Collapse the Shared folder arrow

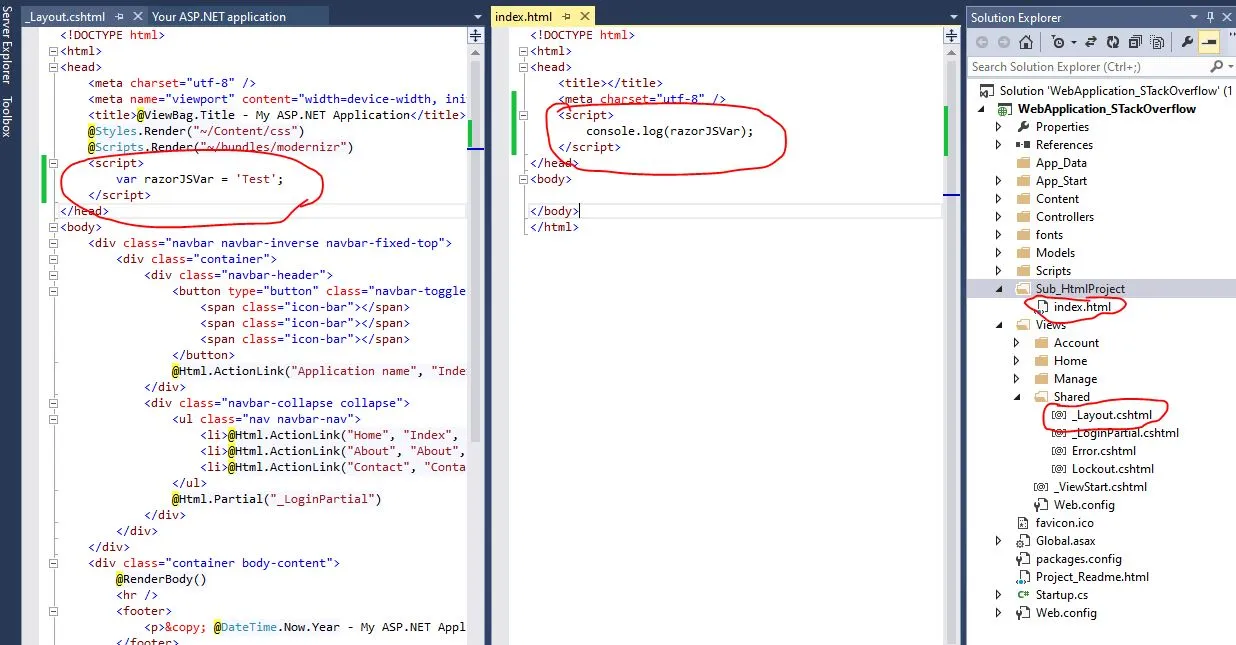(x=1016, y=397)
